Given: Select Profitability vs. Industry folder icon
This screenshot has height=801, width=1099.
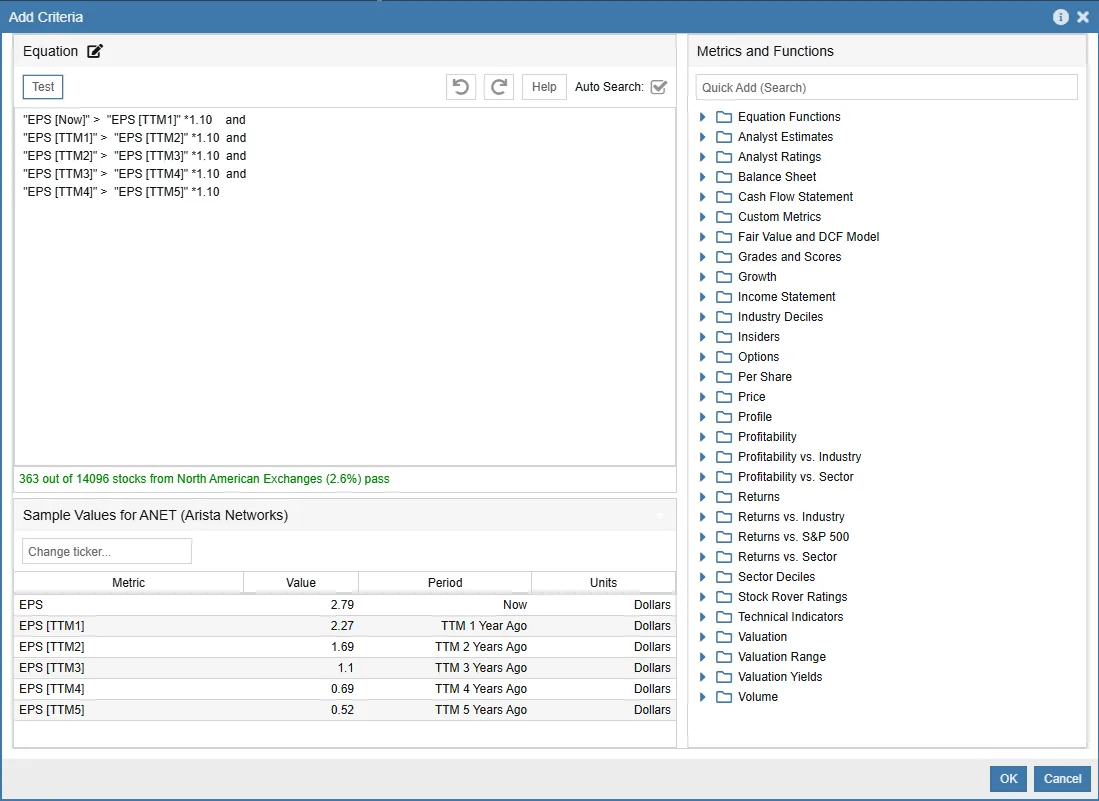Looking at the screenshot, I should point(724,457).
